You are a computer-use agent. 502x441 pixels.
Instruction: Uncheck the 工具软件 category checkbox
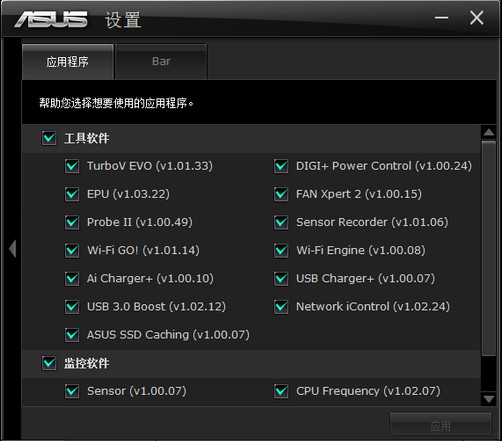coord(49,138)
